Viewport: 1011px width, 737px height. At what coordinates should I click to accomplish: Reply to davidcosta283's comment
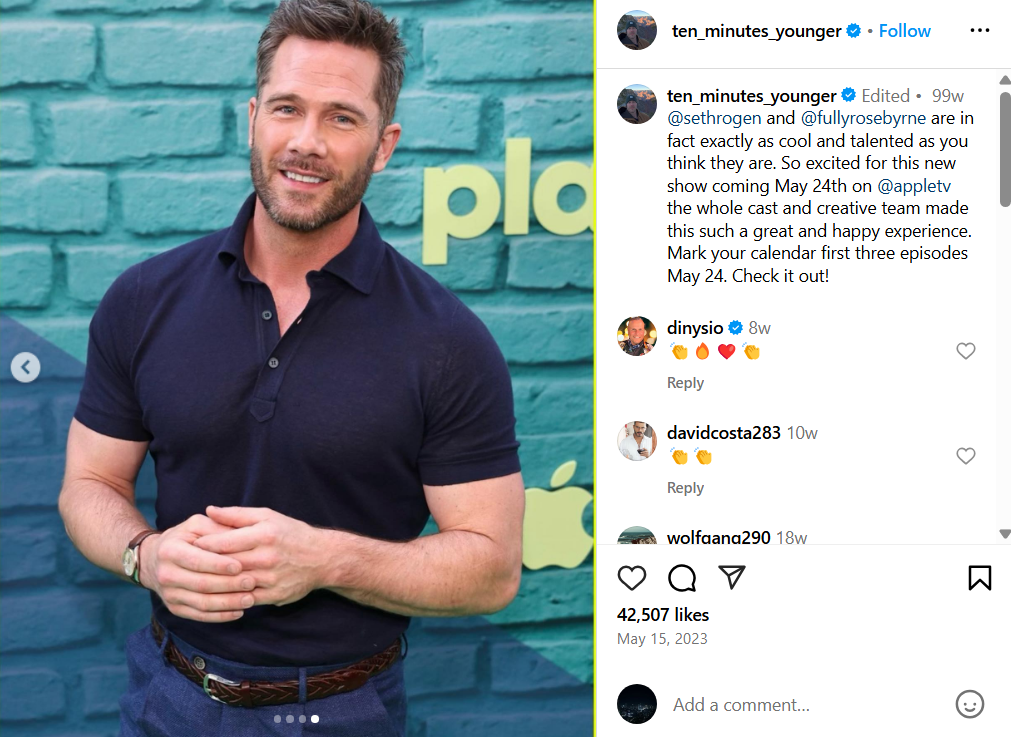pyautogui.click(x=685, y=488)
